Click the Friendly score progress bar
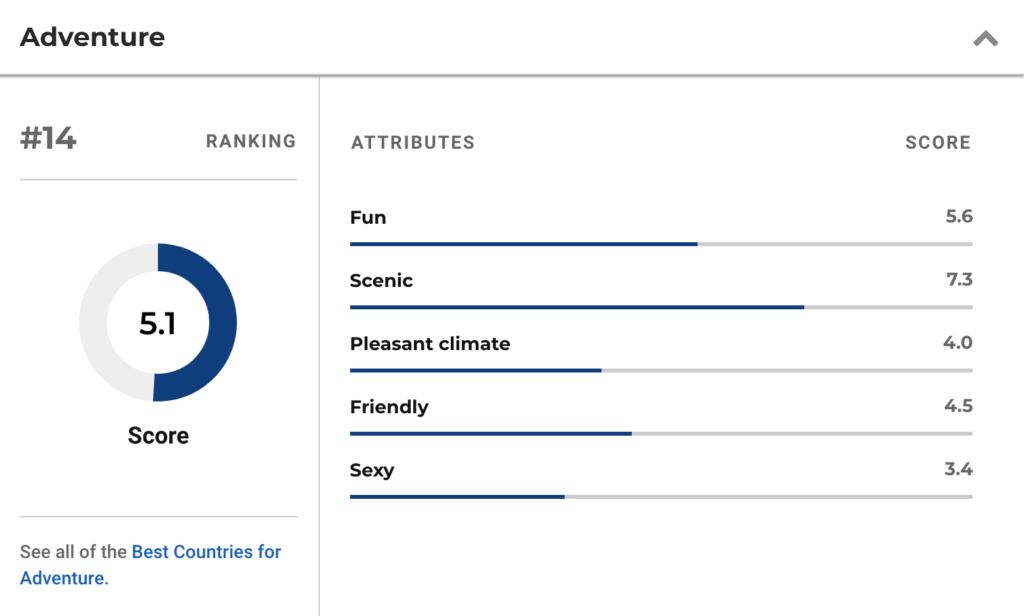Viewport: 1024px width, 616px height. point(661,434)
